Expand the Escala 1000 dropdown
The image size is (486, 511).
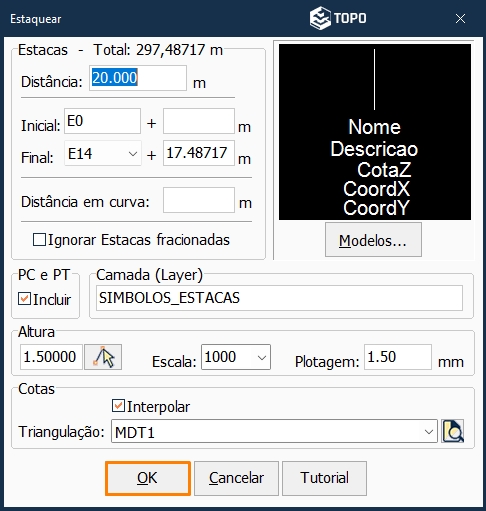236,357
